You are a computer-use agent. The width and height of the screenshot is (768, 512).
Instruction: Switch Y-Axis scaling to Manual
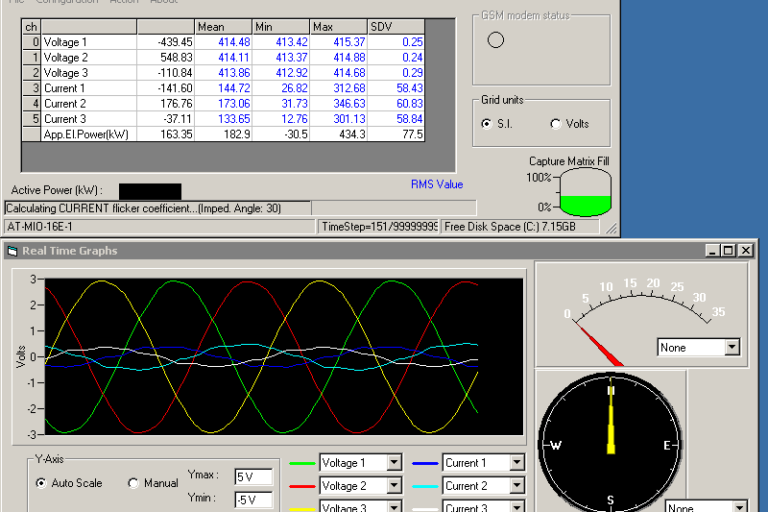[134, 483]
